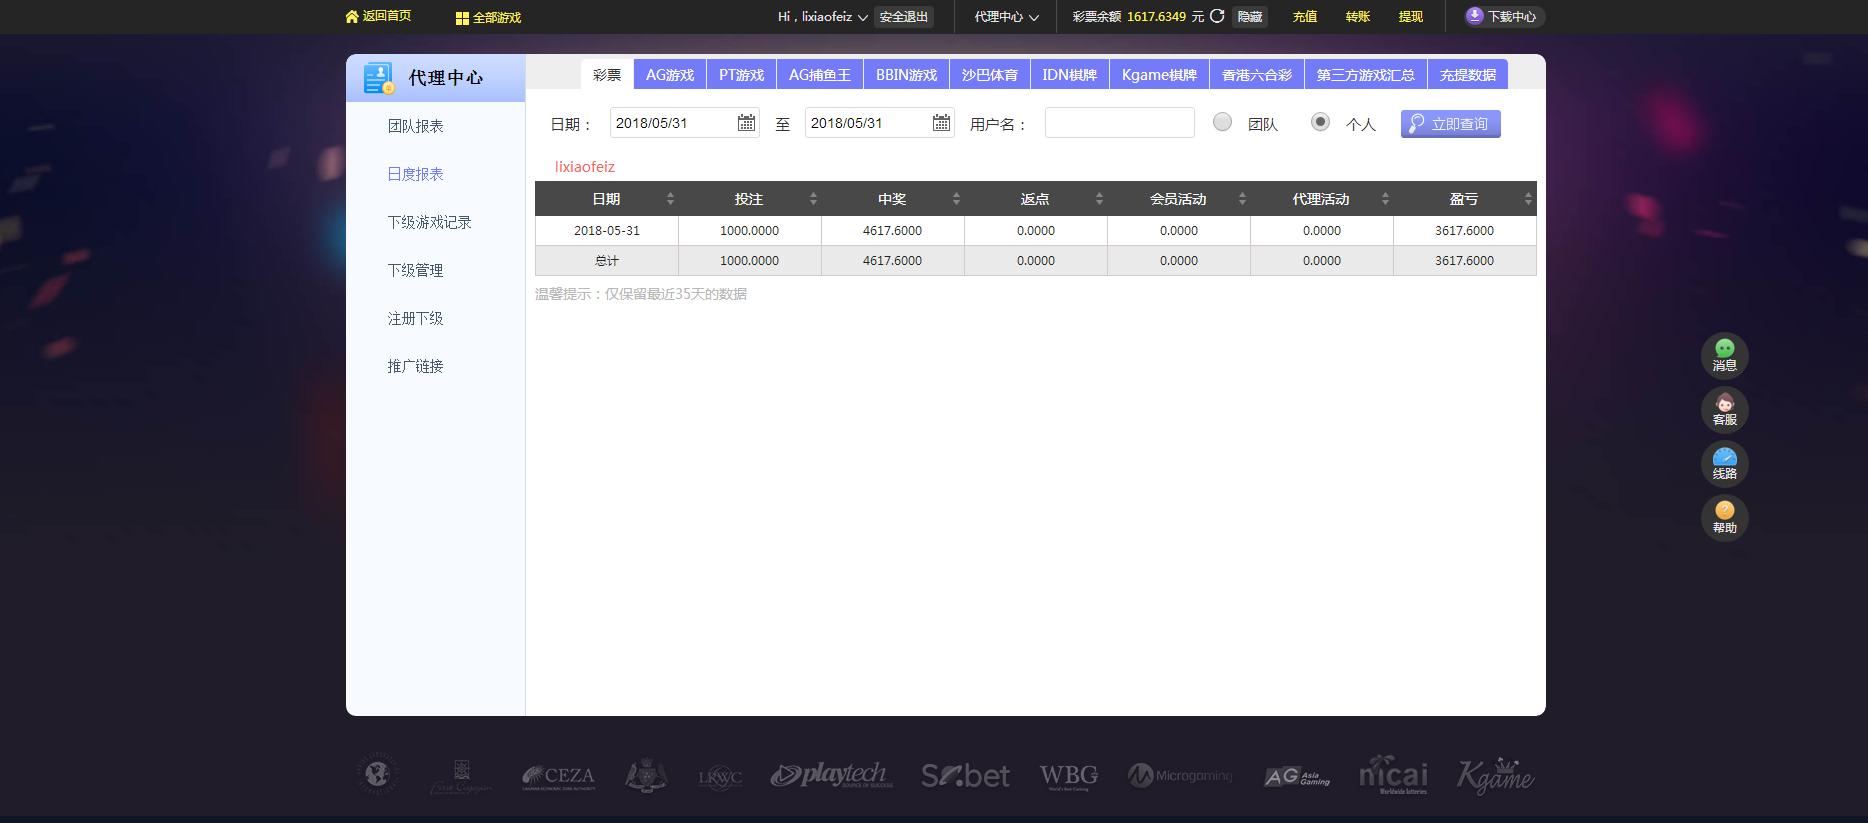This screenshot has width=1868, height=823.
Task: Toggle 隐藏 to hide balance
Action: 1249,17
